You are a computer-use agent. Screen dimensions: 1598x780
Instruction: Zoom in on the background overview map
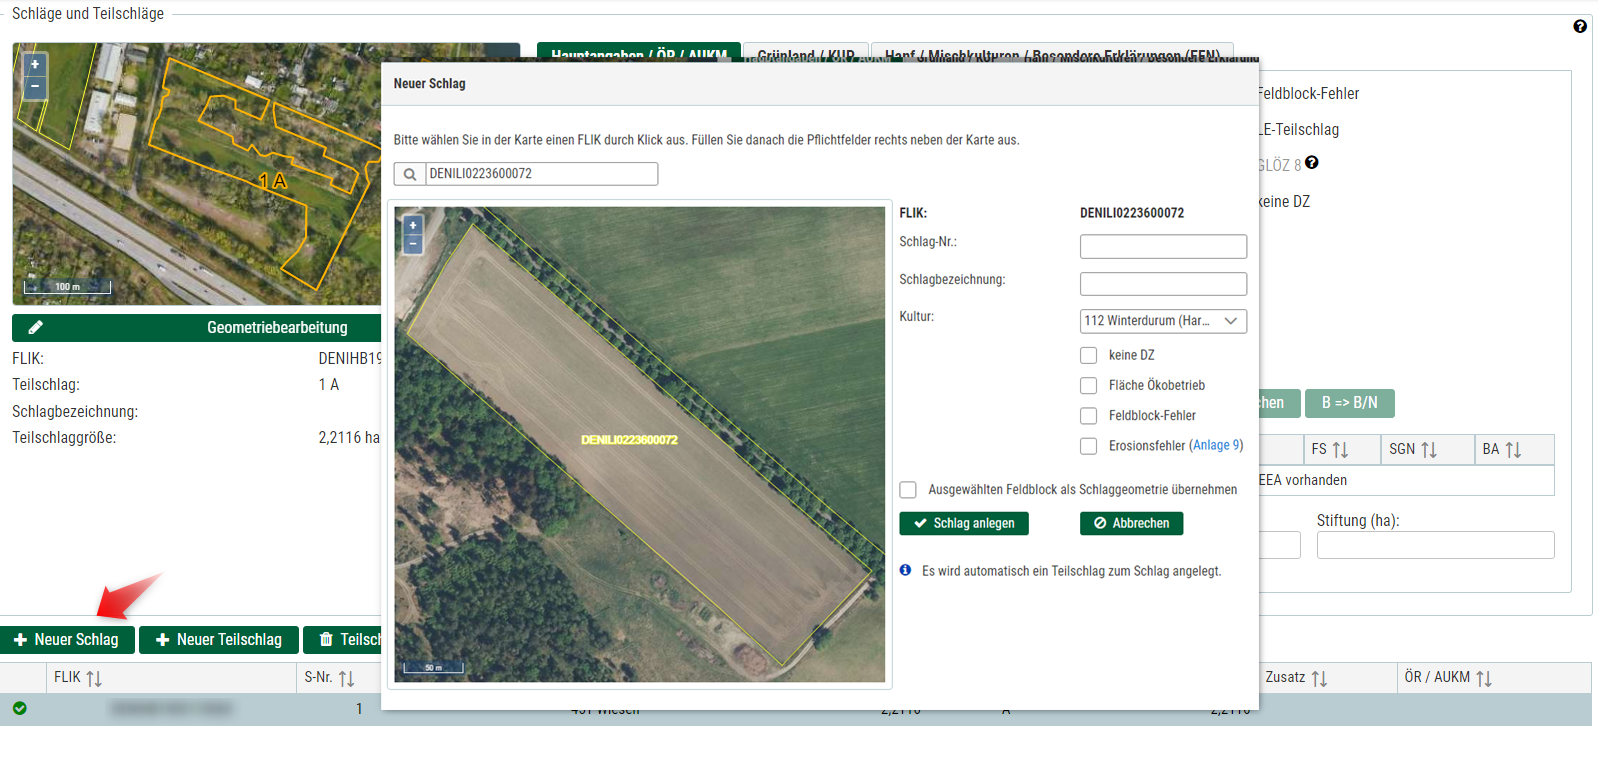[35, 64]
